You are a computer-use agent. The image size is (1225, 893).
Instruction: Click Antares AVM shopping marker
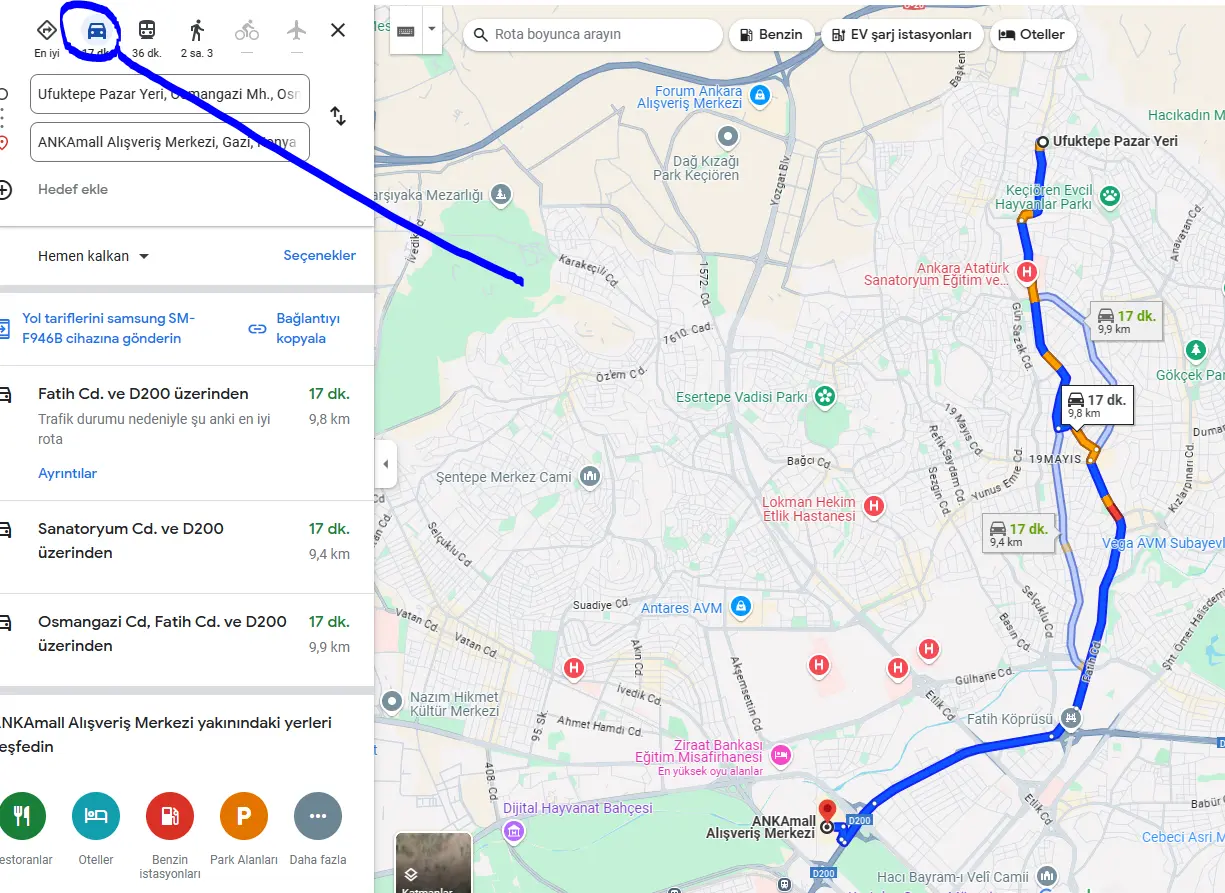click(x=740, y=607)
